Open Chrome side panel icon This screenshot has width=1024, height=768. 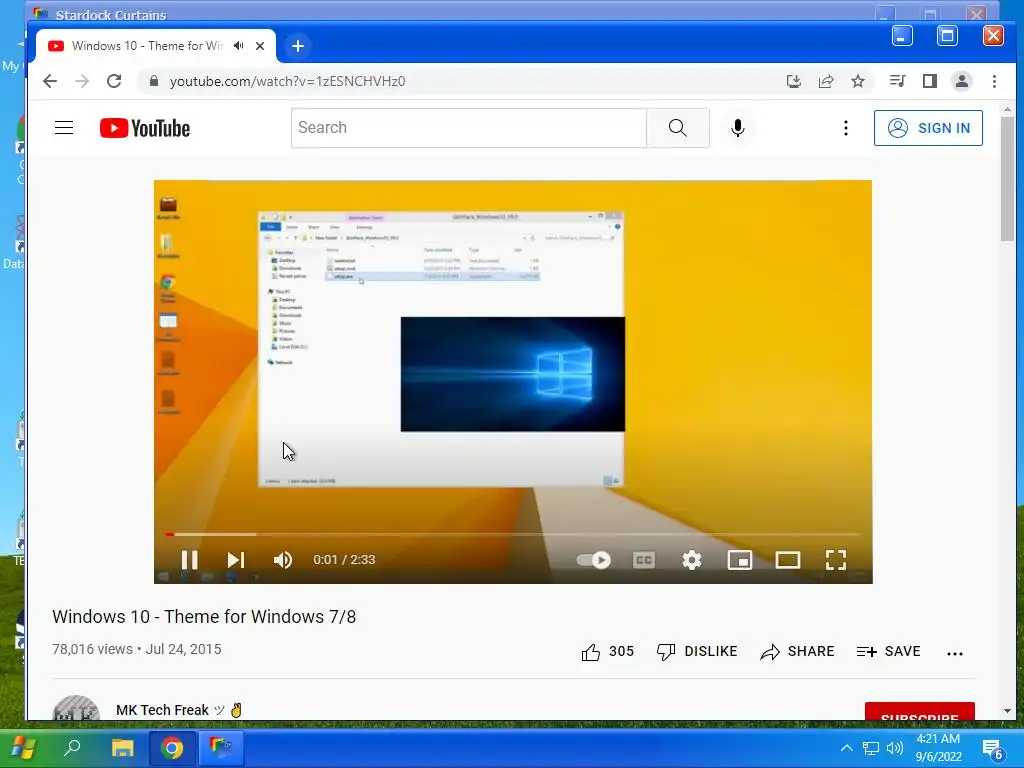pos(930,81)
